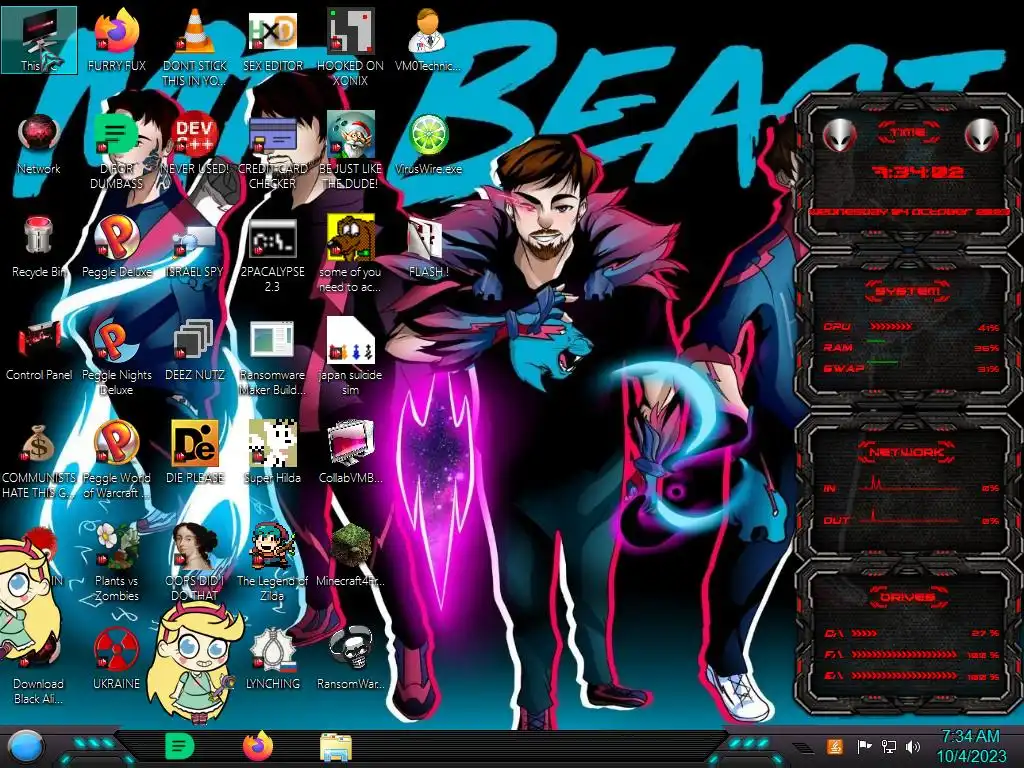Open the CollabVMB... icon
1024x768 pixels.
click(x=351, y=453)
